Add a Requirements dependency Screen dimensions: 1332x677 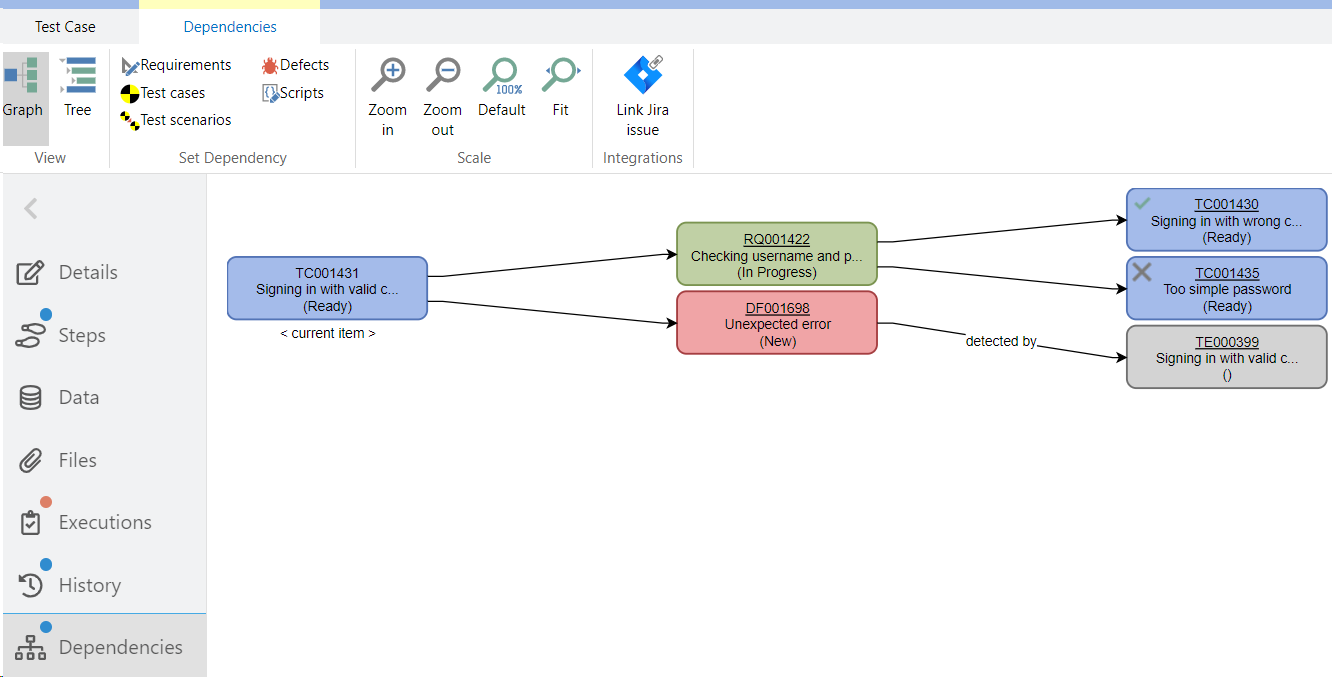176,65
